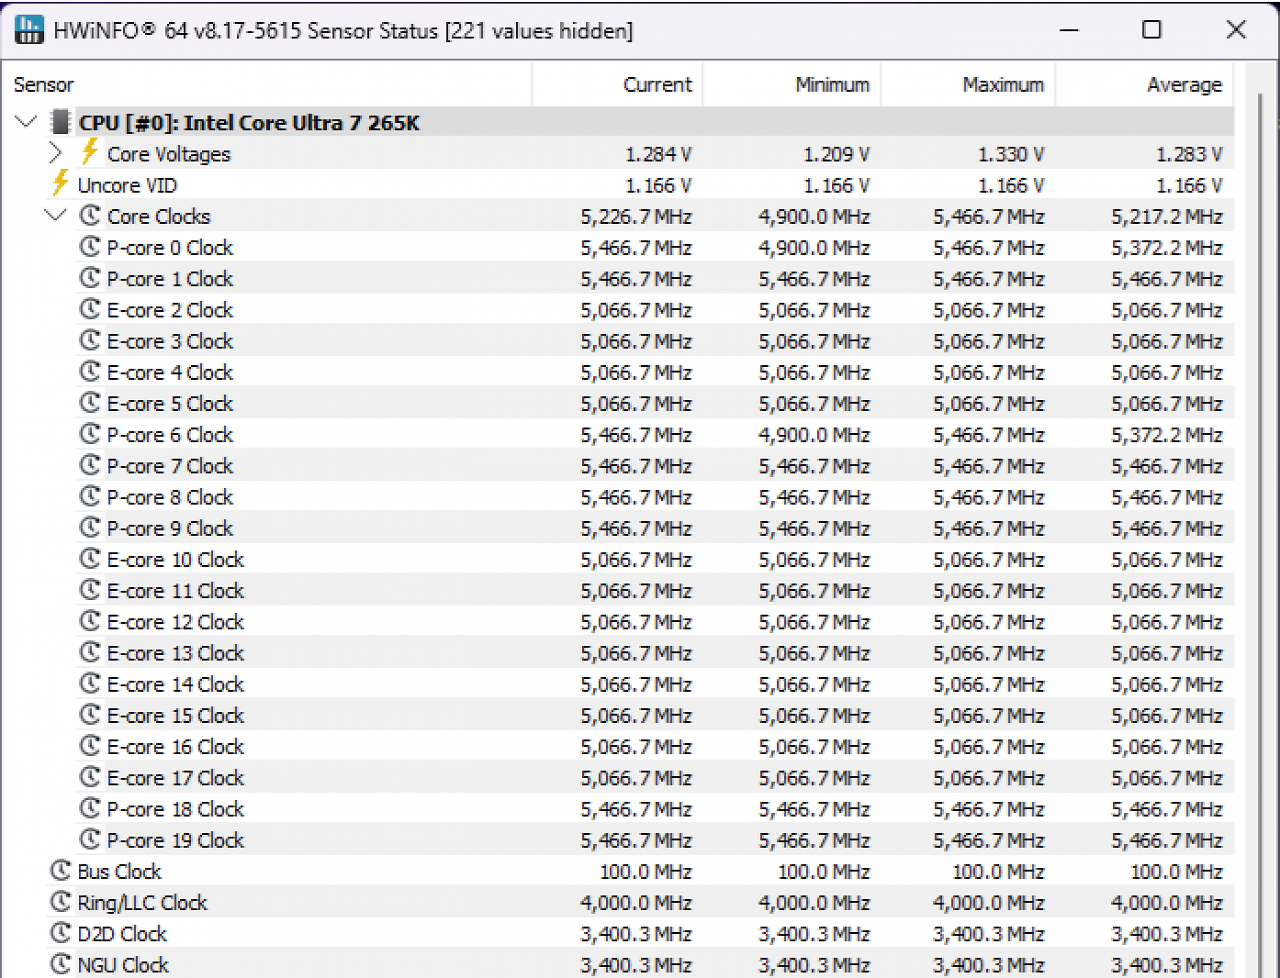Click Core Clocks average value 5,217.2 MHz

1167,216
